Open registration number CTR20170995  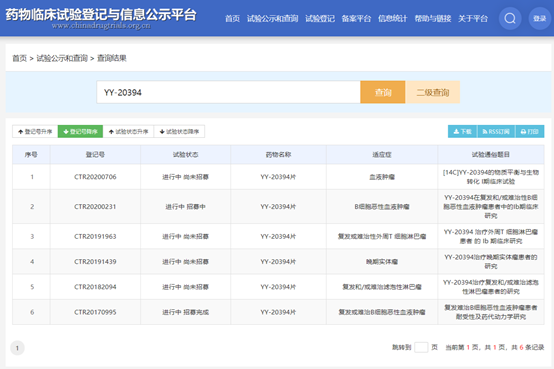[95, 312]
